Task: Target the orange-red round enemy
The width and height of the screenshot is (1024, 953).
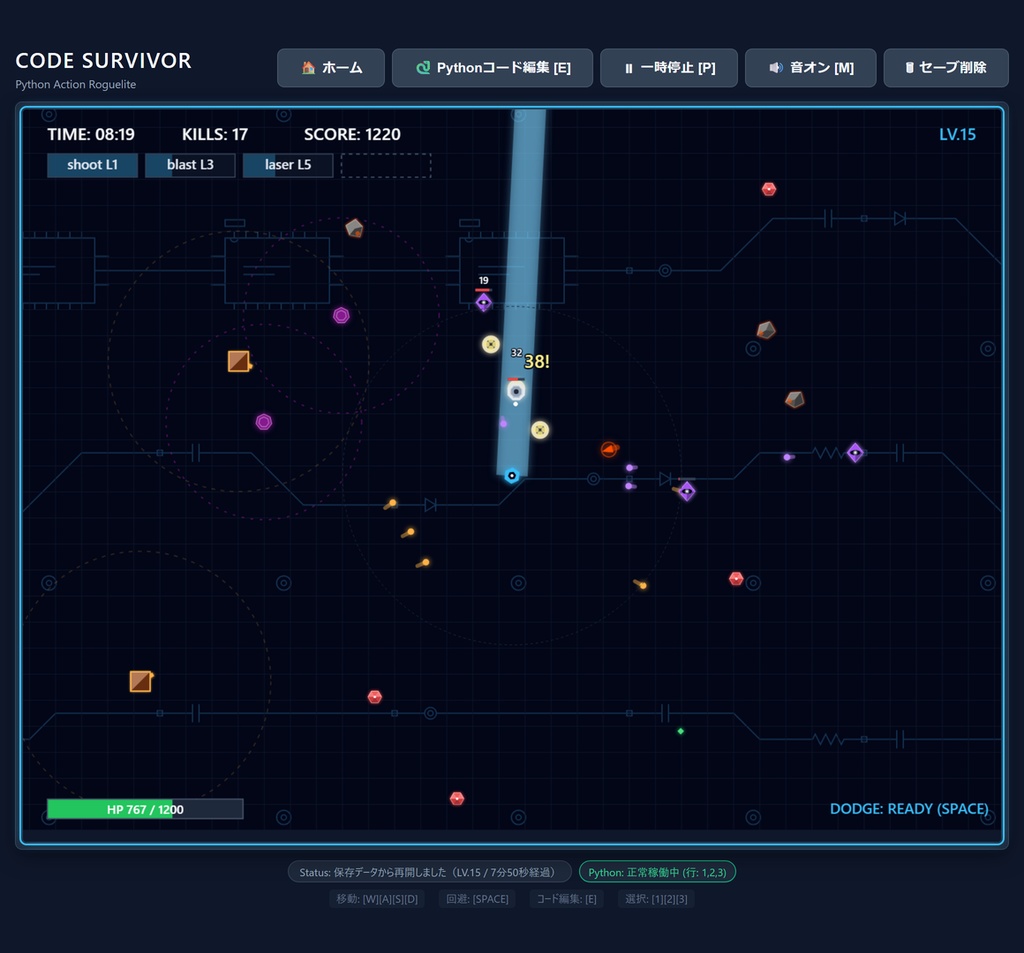Action: click(609, 449)
